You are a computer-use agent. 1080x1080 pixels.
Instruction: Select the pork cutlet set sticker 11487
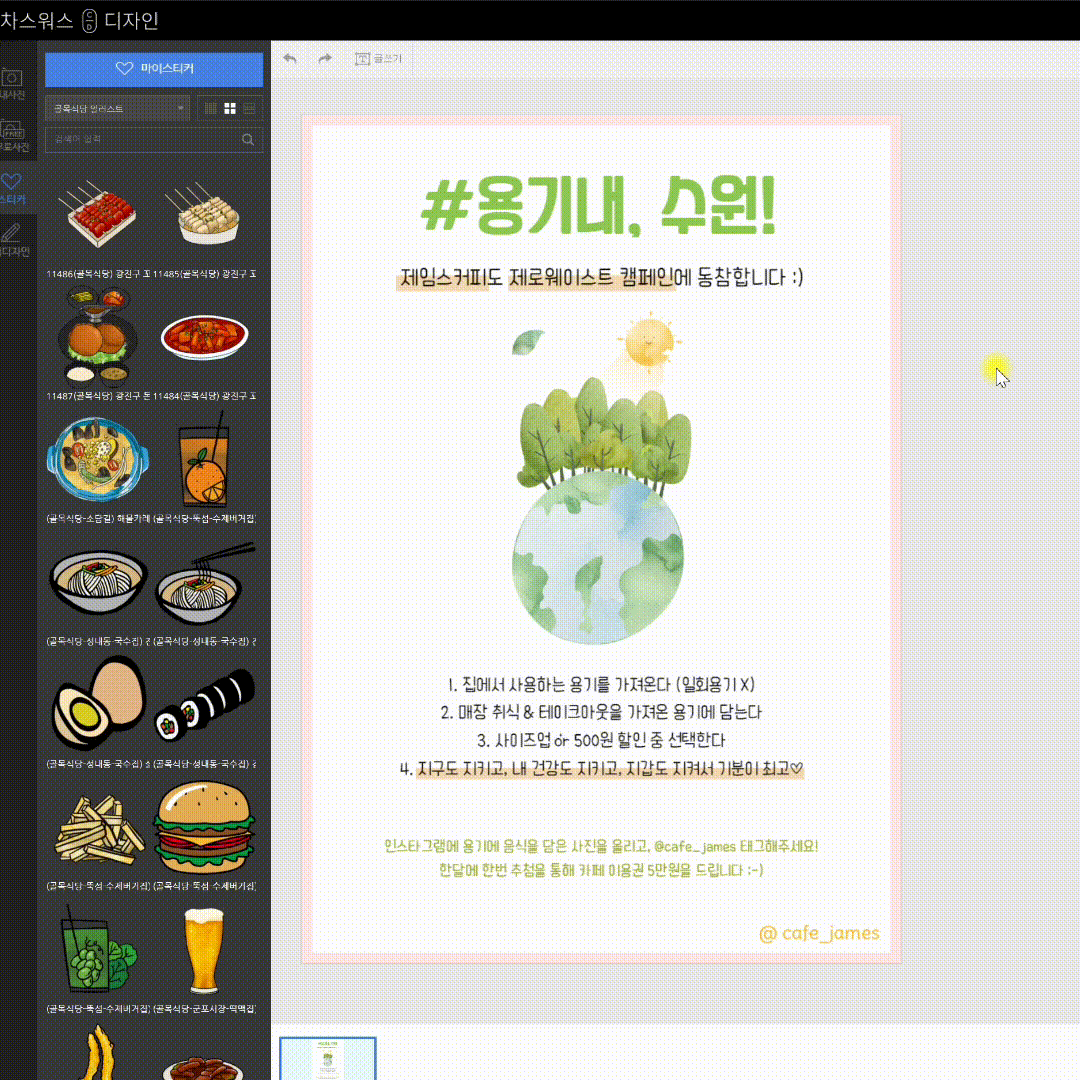point(98,336)
